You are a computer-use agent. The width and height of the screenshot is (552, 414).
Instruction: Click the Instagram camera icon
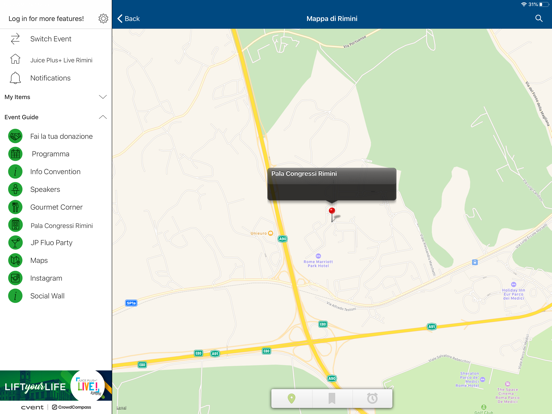pos(15,278)
